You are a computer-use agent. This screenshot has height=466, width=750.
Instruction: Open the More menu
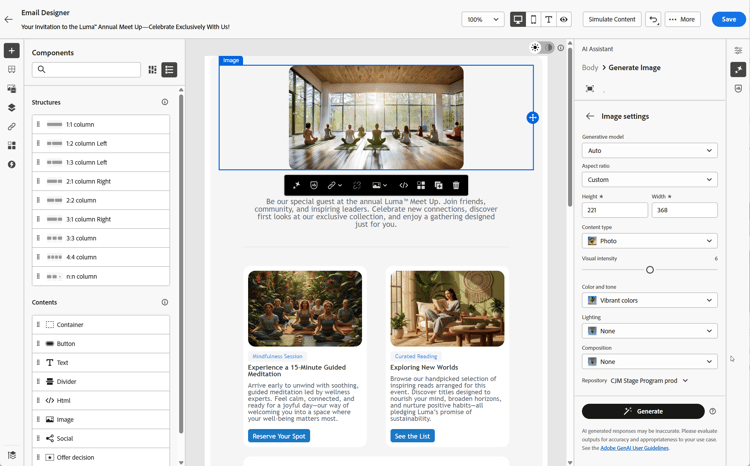click(682, 19)
